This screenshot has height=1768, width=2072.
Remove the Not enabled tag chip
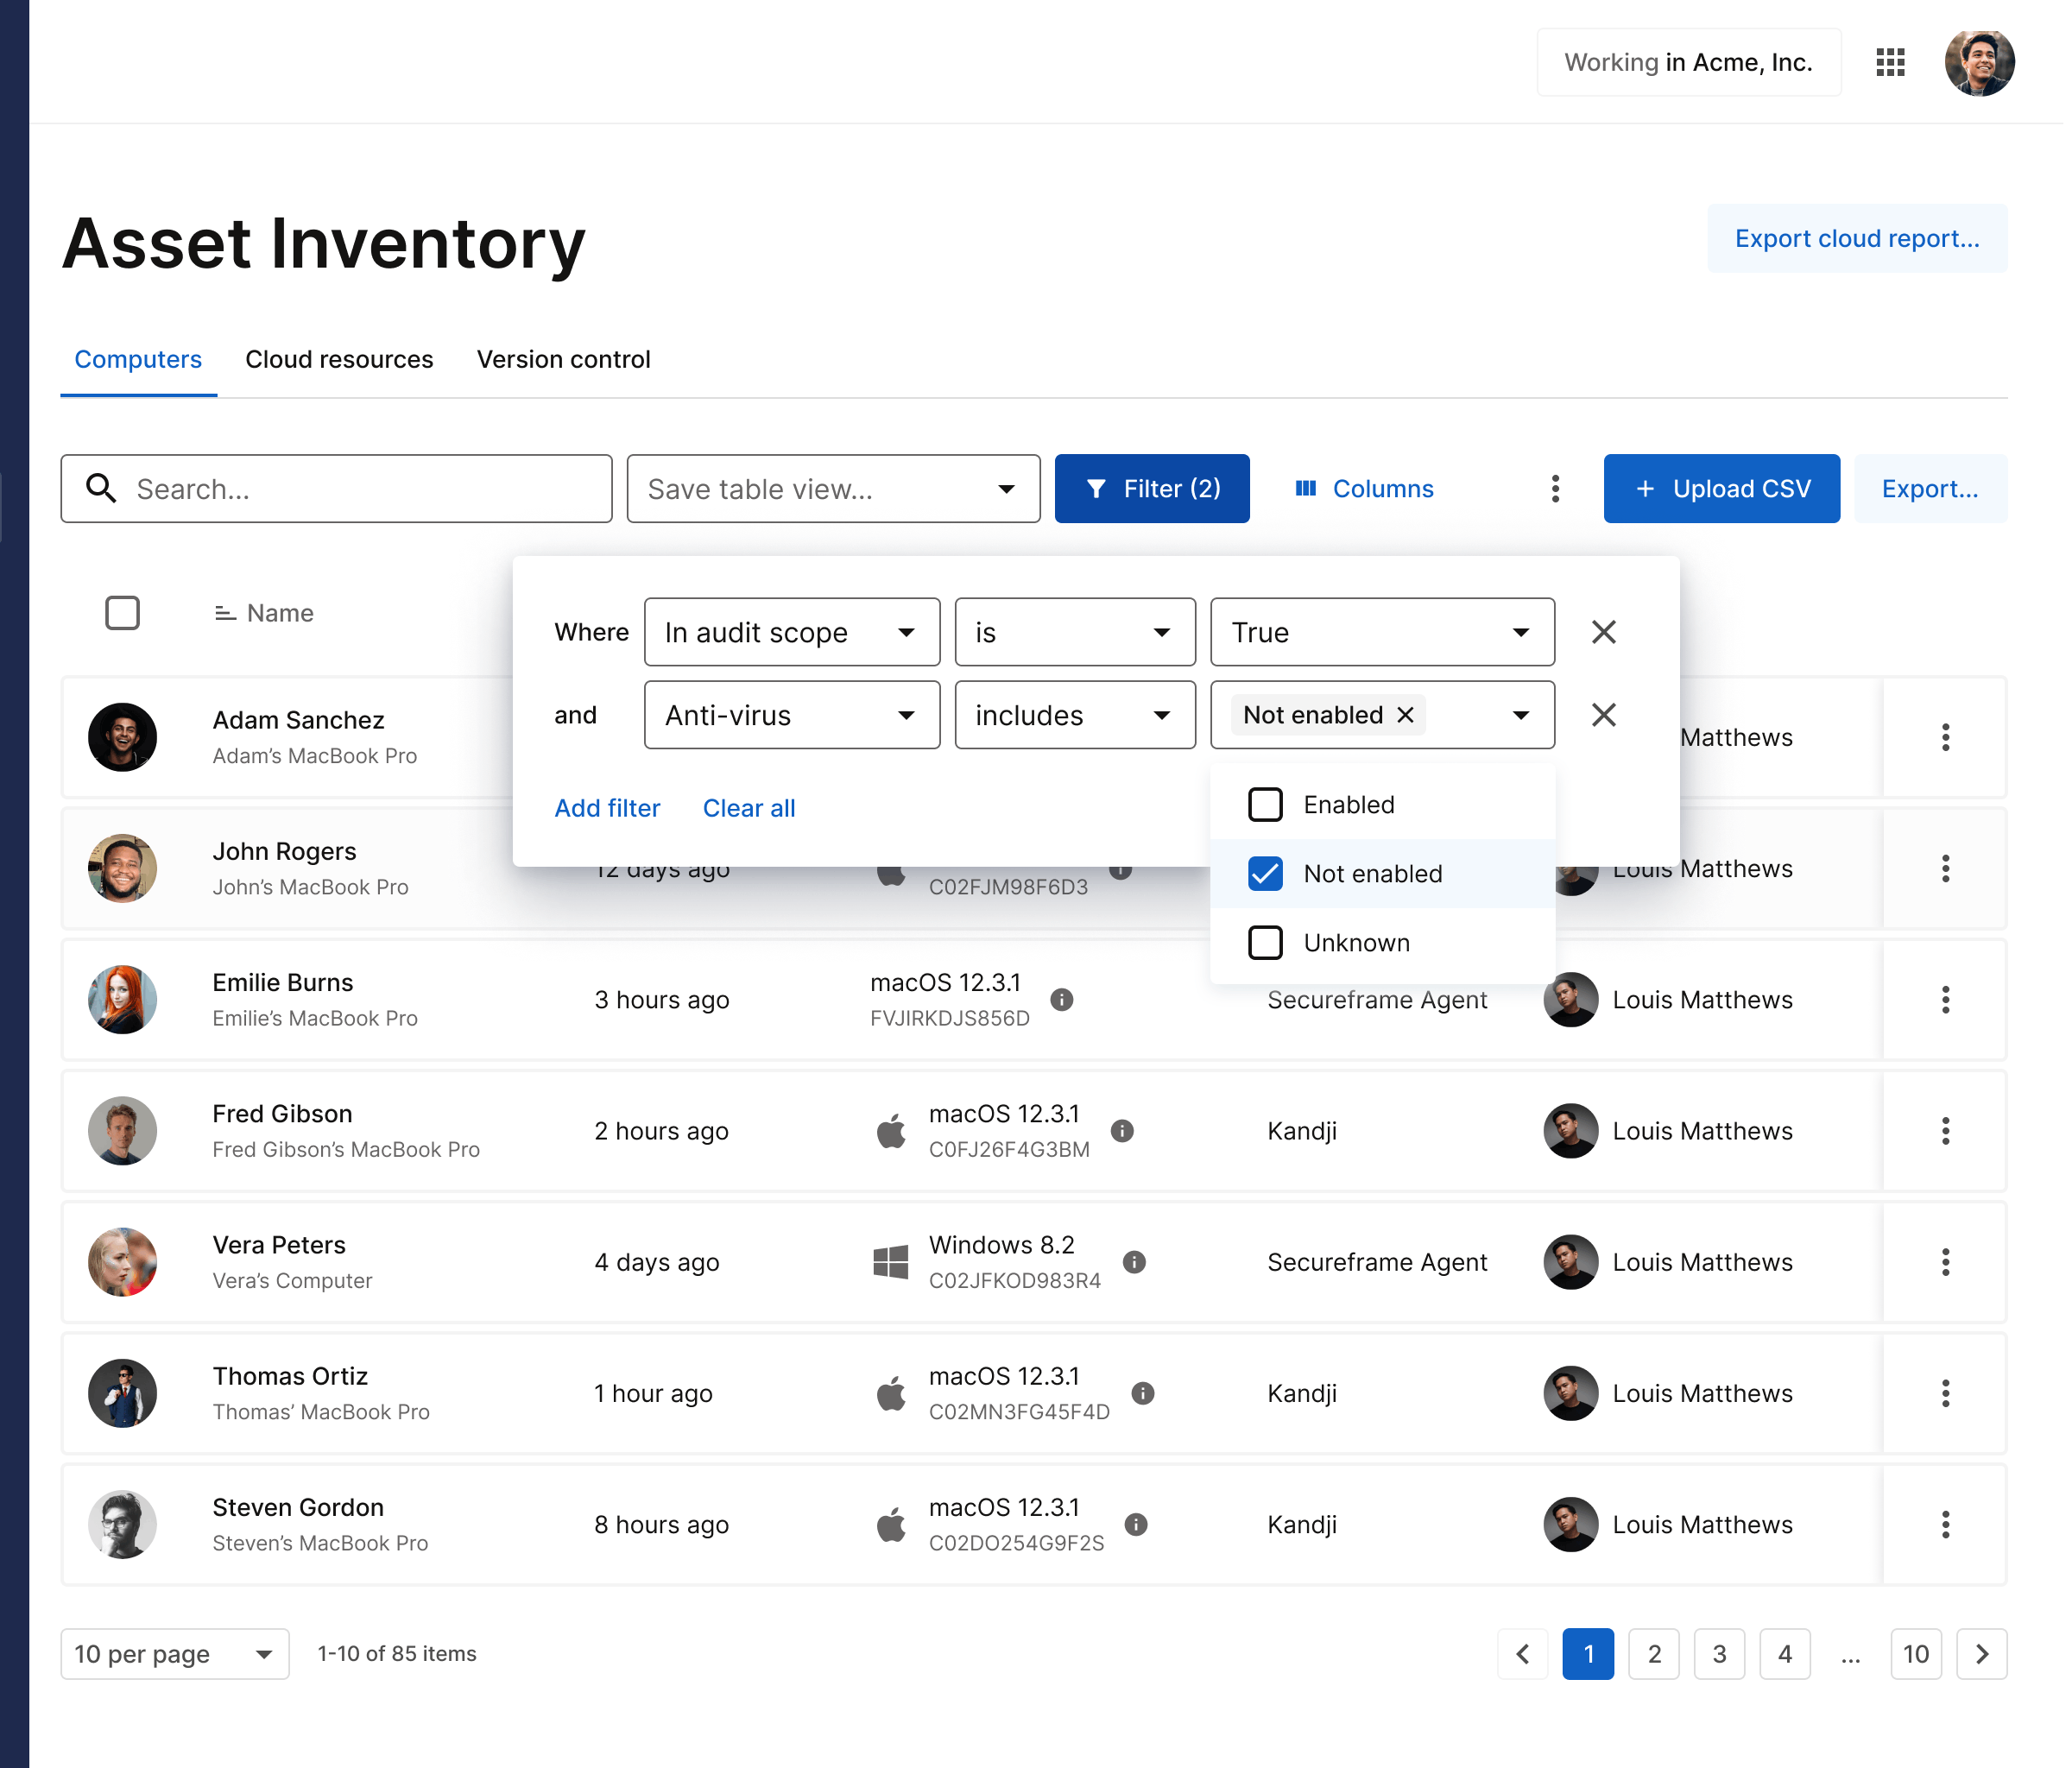point(1405,715)
